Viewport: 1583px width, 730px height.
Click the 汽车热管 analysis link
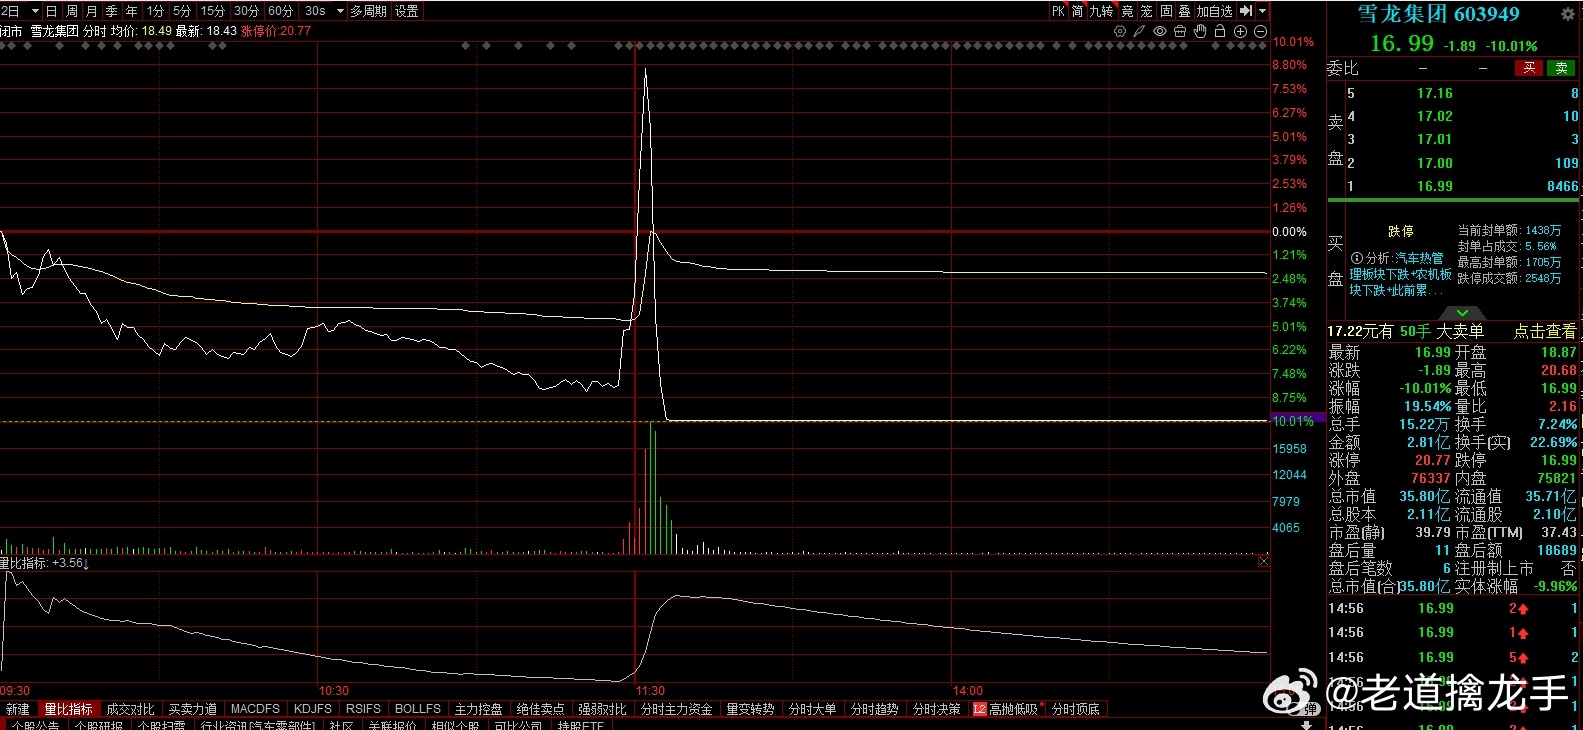1419,258
